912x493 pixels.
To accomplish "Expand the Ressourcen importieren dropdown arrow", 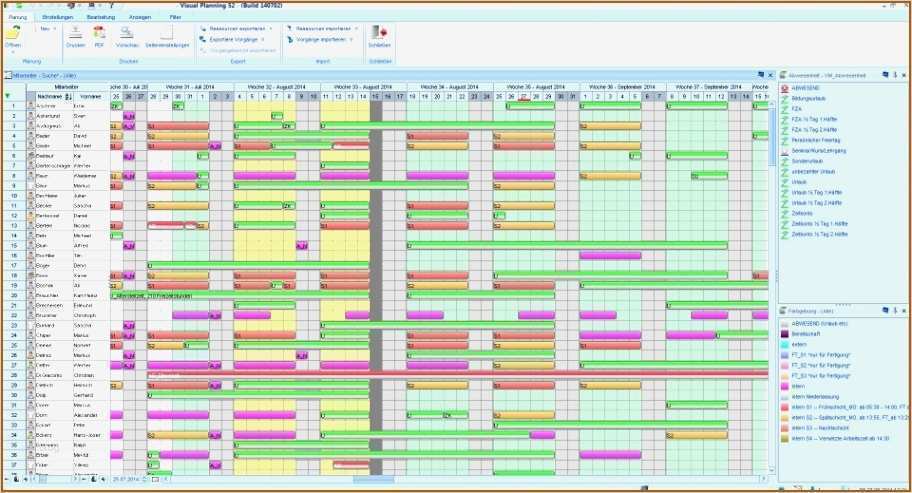I will (356, 28).
